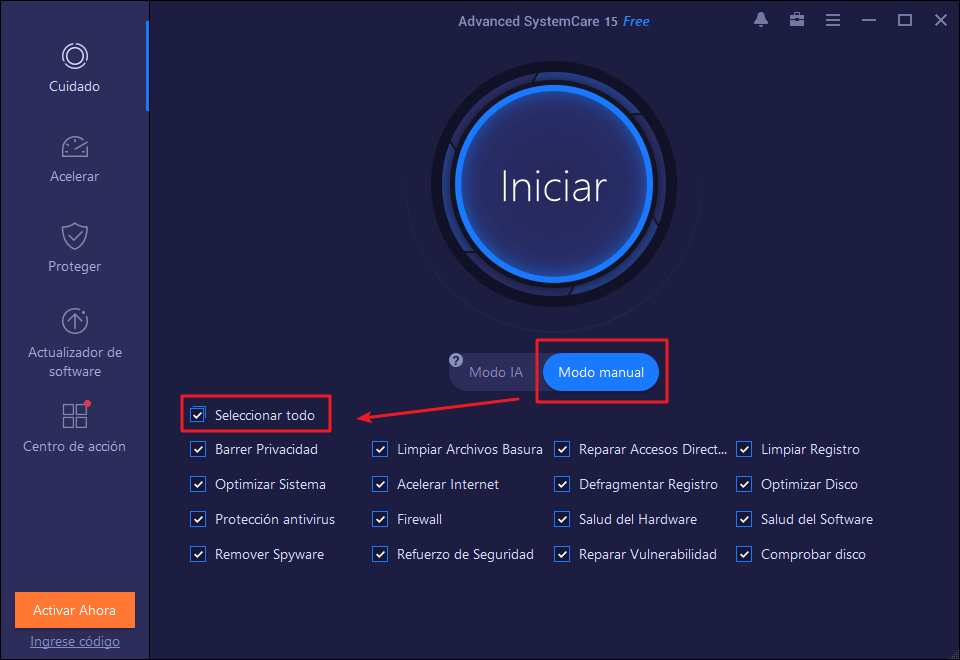Switch to Modo IA
Screen dimensions: 960x660
496,372
